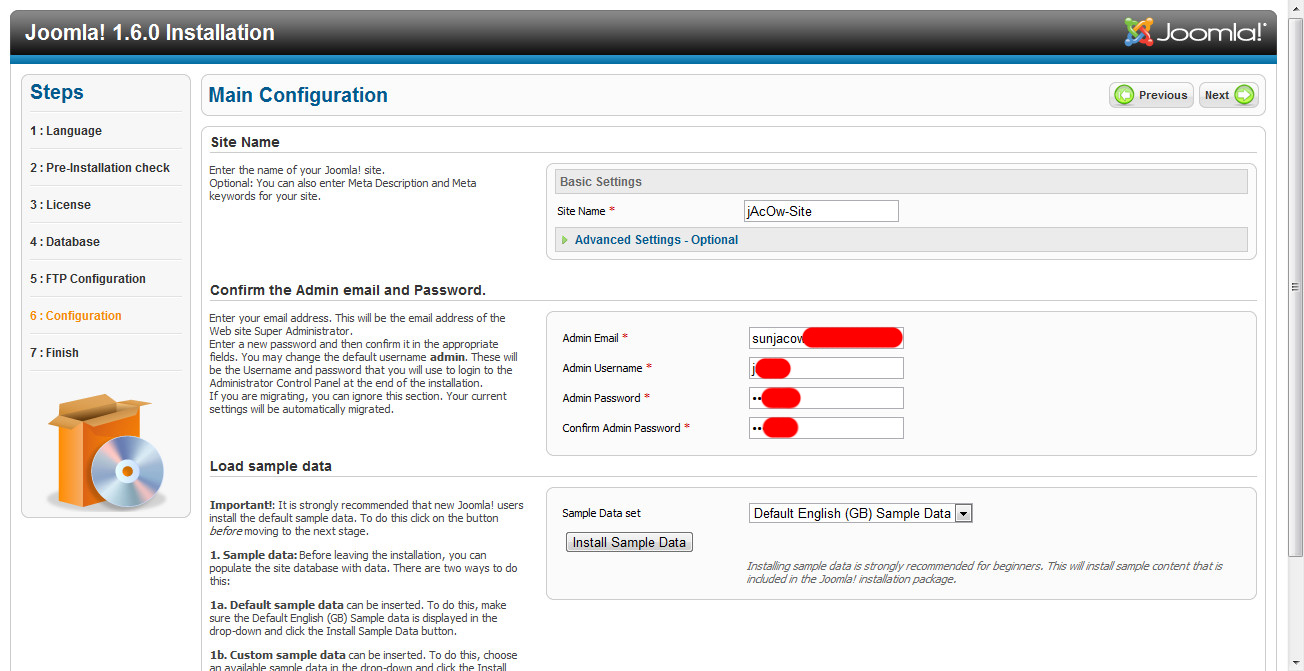The image size is (1304, 671).
Task: Proceed to the Next installation step
Action: click(x=1229, y=95)
